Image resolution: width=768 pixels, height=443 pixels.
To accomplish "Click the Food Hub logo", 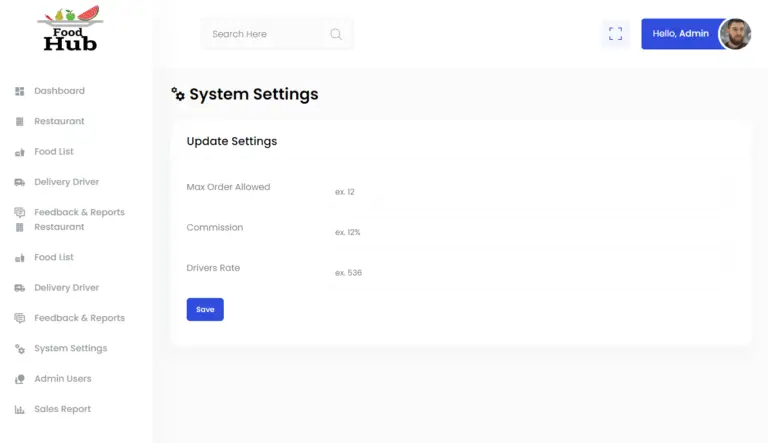I will pos(70,28).
